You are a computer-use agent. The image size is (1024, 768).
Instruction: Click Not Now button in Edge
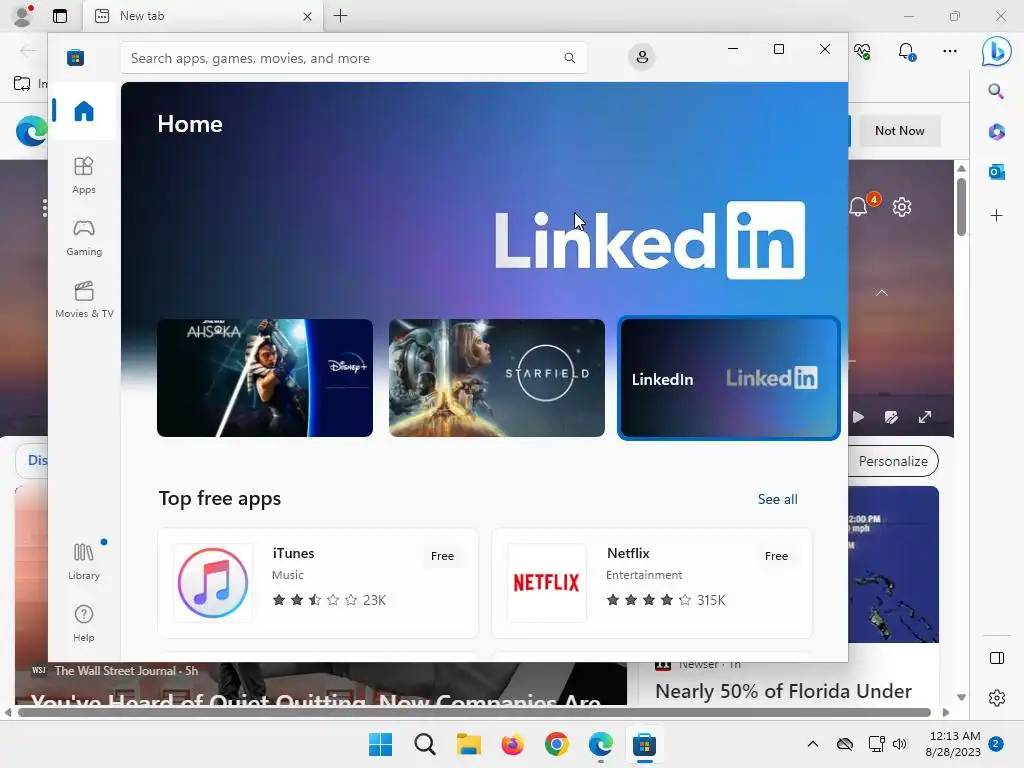[899, 131]
